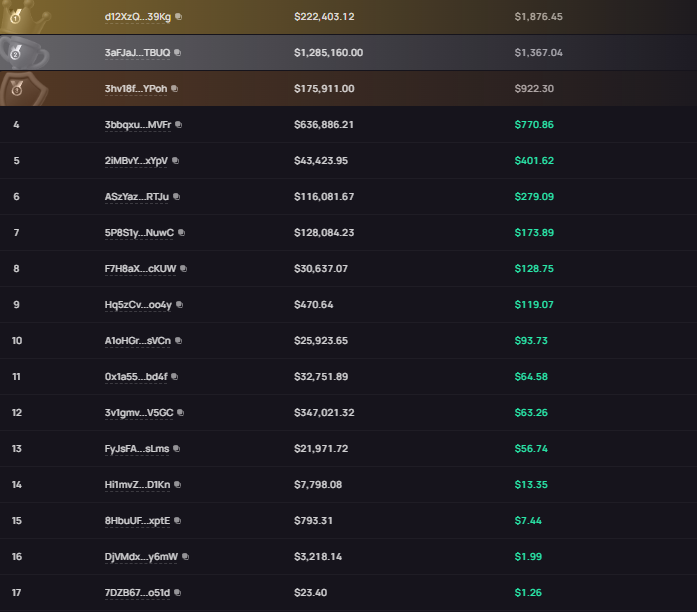697x612 pixels.
Task: Open wallet address 3v1gmv...V5GC
Action: 139,413
